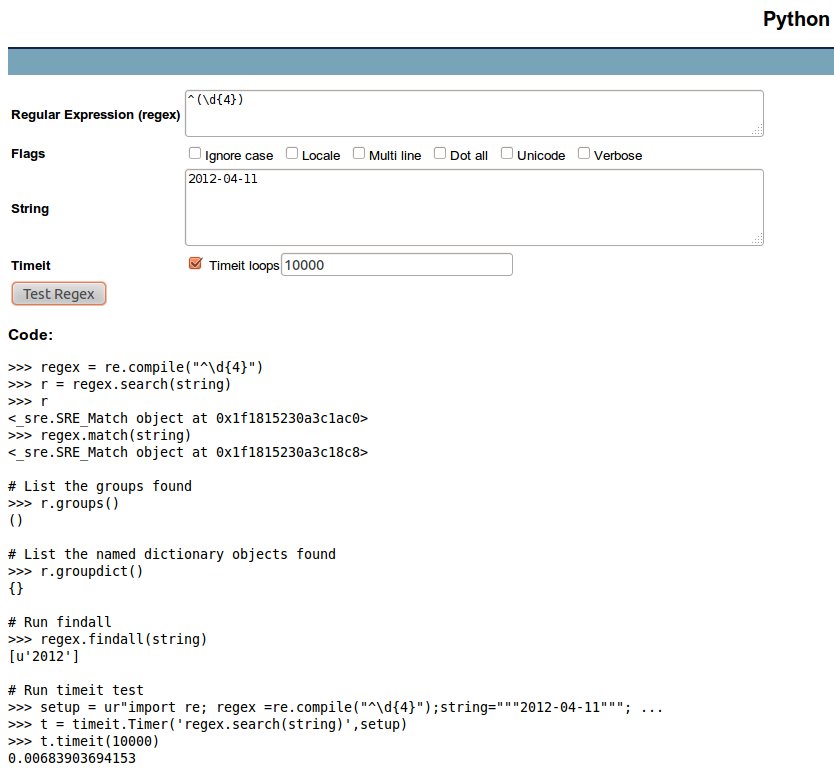Click the 'Flags' label

tap(28, 154)
